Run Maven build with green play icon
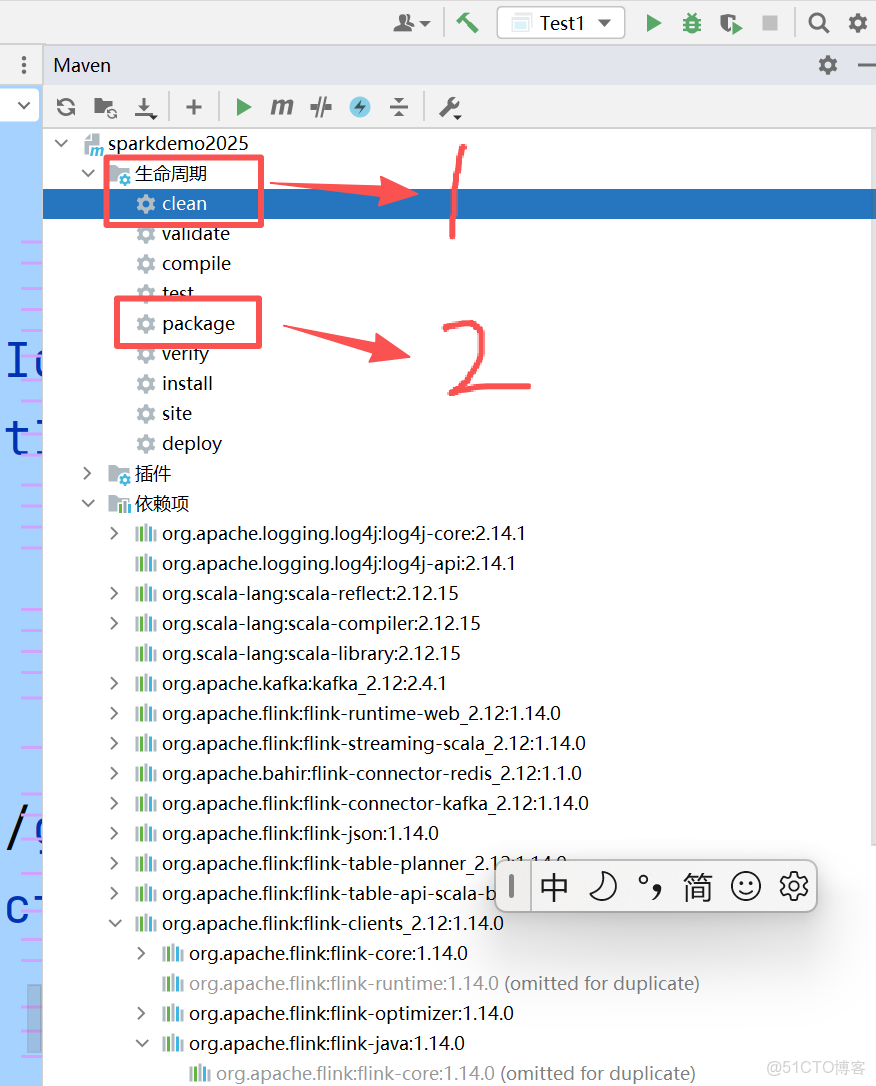This screenshot has width=876, height=1086. point(243,107)
